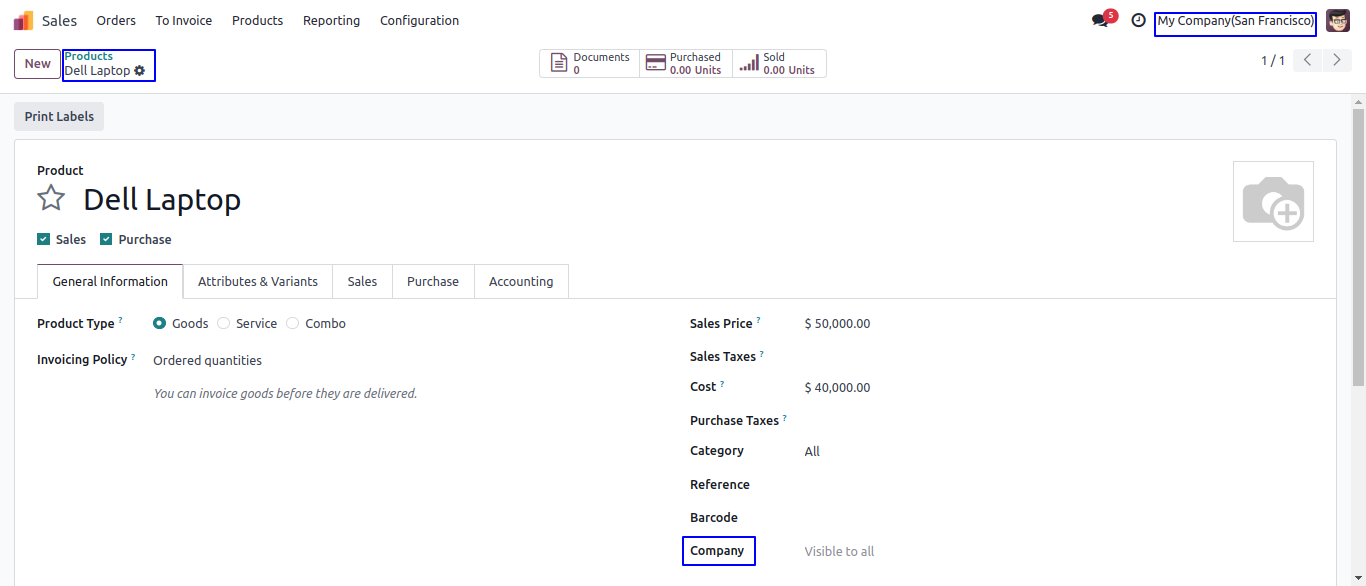Expand the Reporting menu
The image size is (1366, 586).
(x=331, y=20)
